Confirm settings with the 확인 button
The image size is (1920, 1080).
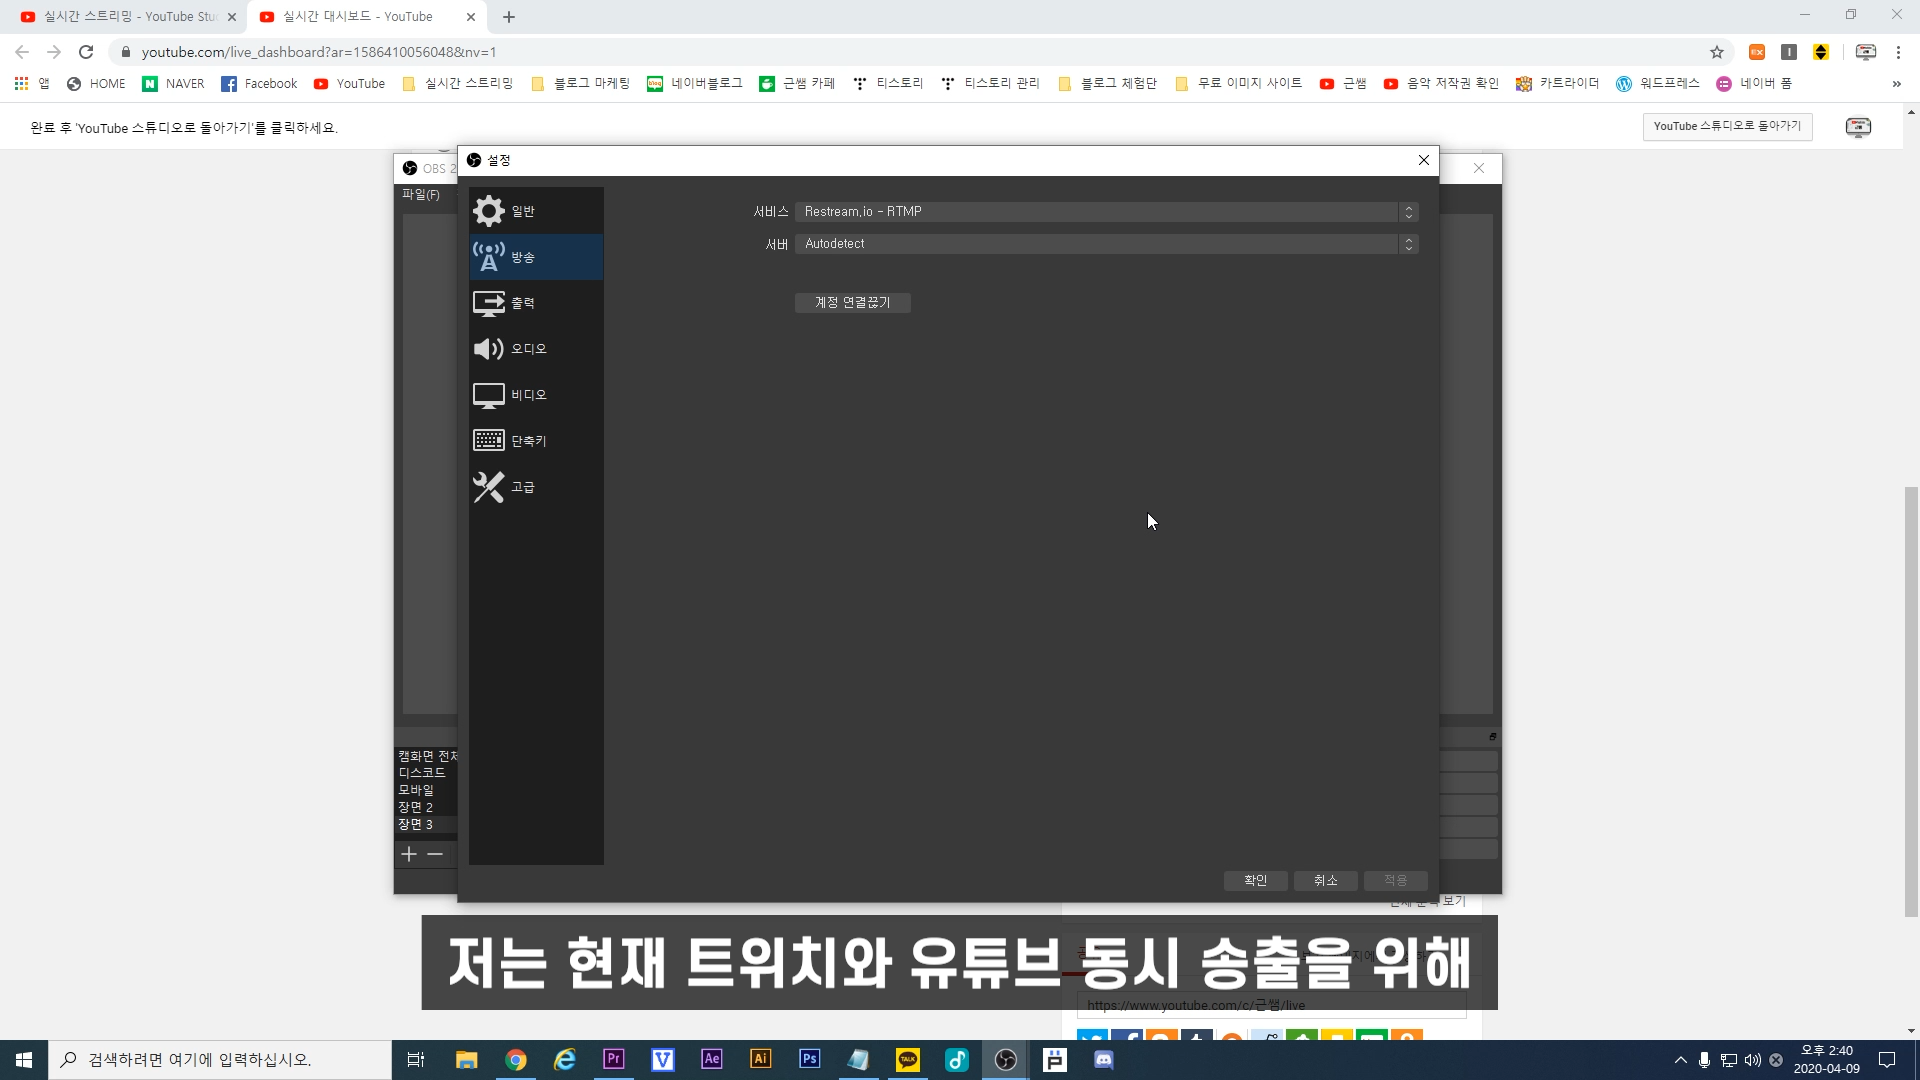pos(1255,880)
